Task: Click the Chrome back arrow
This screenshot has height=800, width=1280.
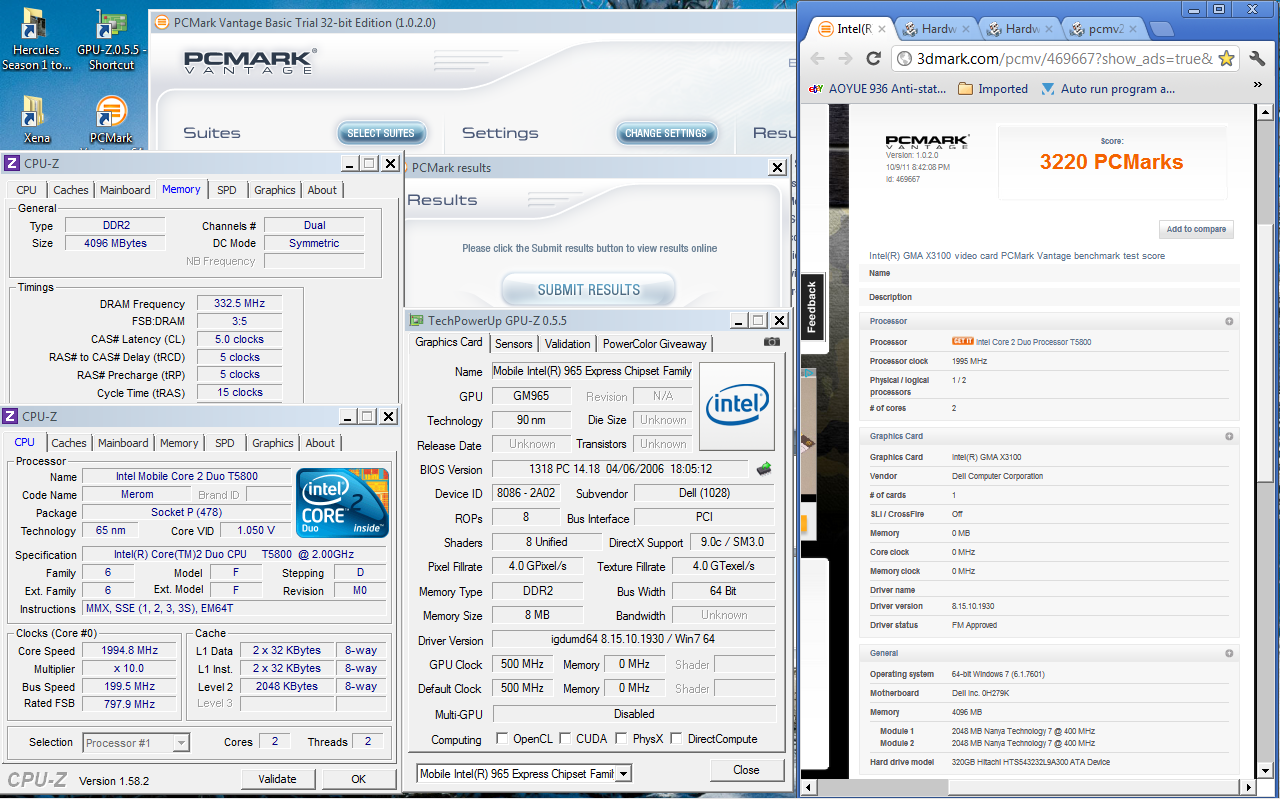Action: pos(817,59)
